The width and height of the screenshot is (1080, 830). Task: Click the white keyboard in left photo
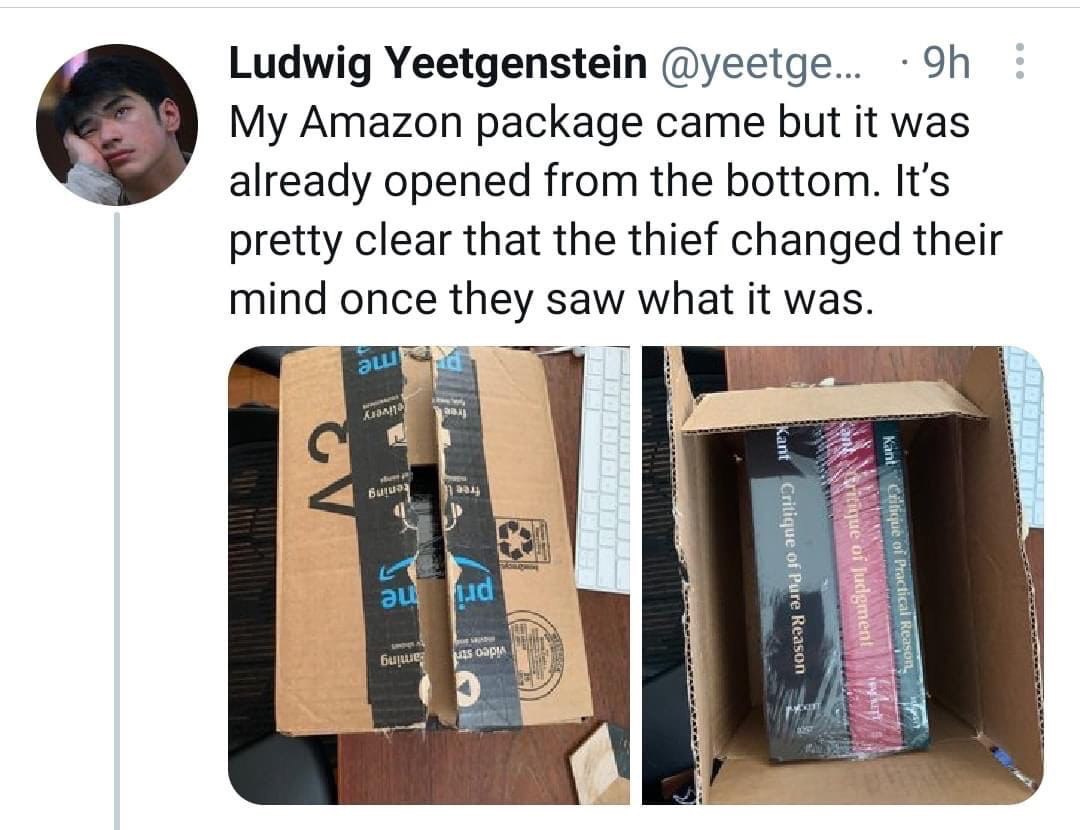(602, 470)
